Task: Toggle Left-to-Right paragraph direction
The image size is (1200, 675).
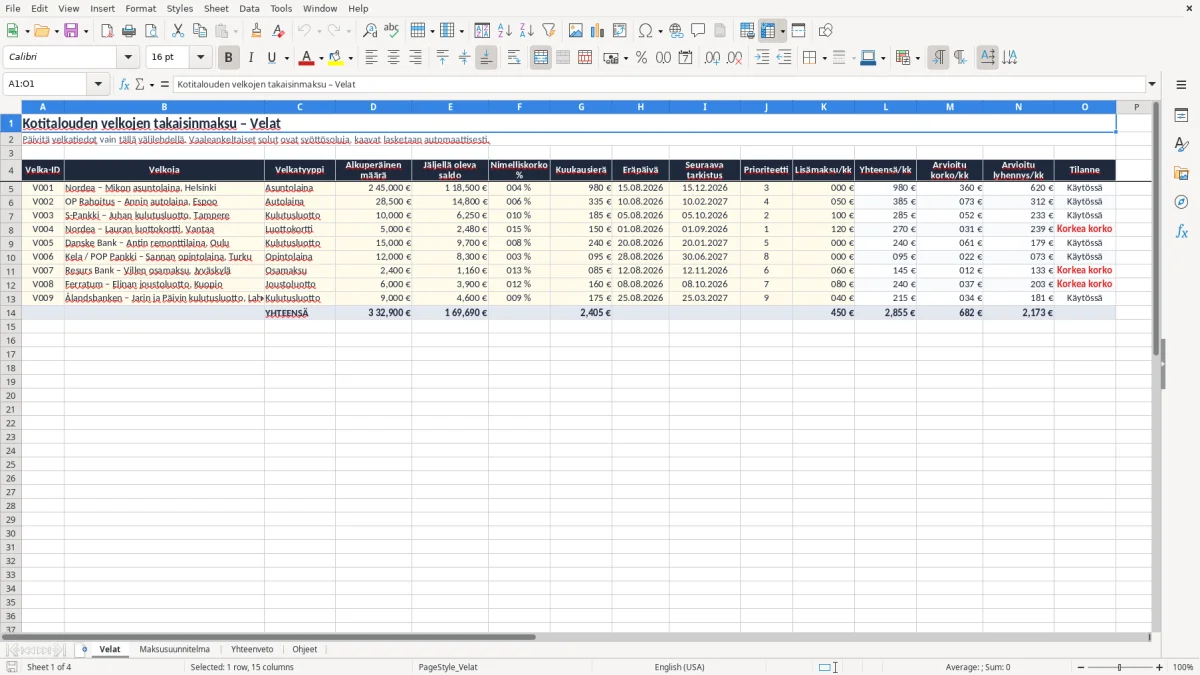Action: click(938, 58)
